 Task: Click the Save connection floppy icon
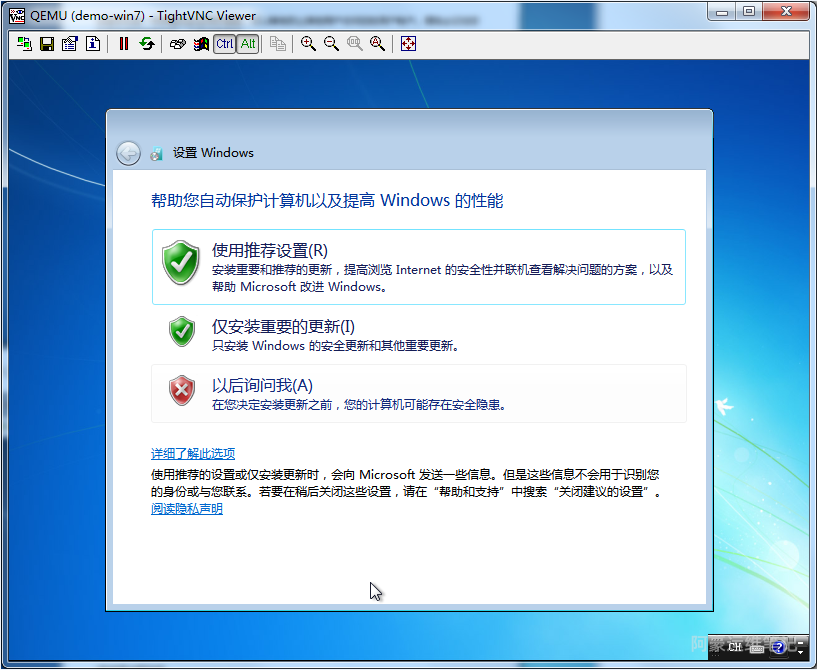tap(47, 44)
